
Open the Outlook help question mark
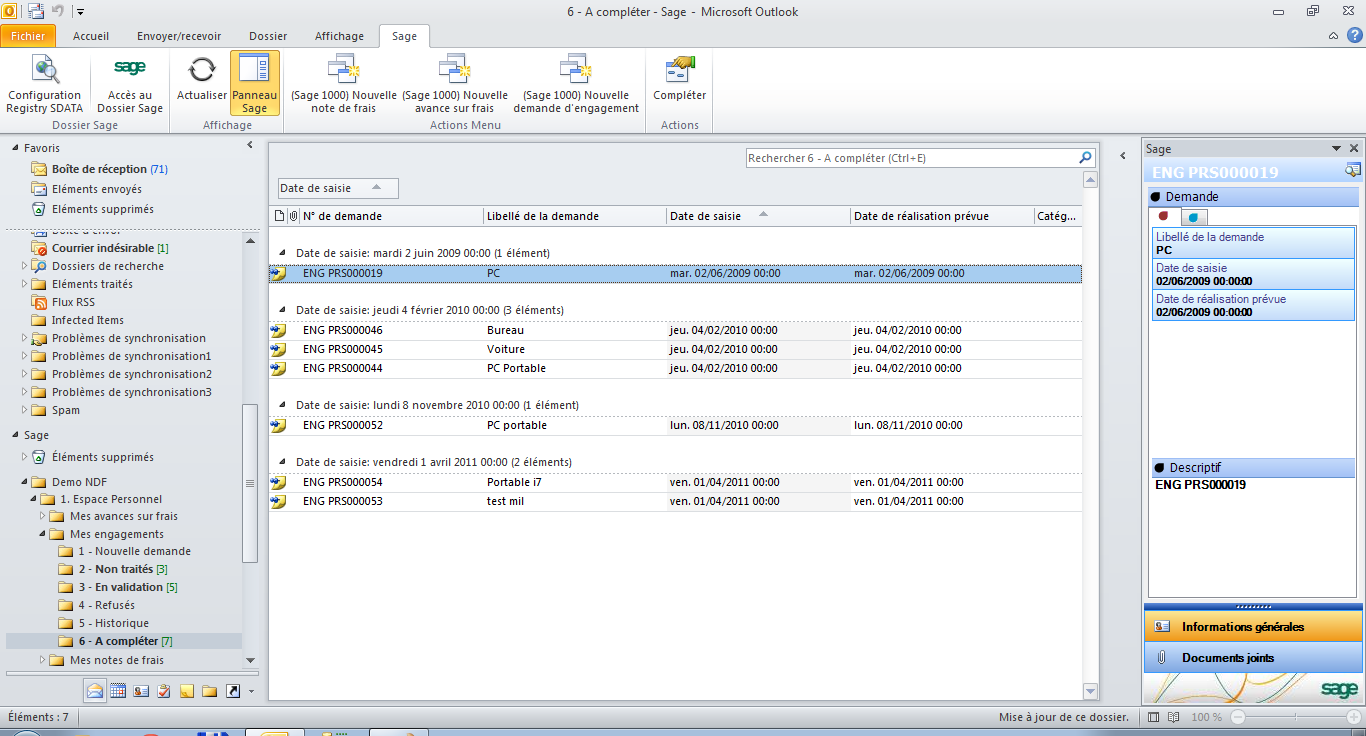pyautogui.click(x=1355, y=35)
